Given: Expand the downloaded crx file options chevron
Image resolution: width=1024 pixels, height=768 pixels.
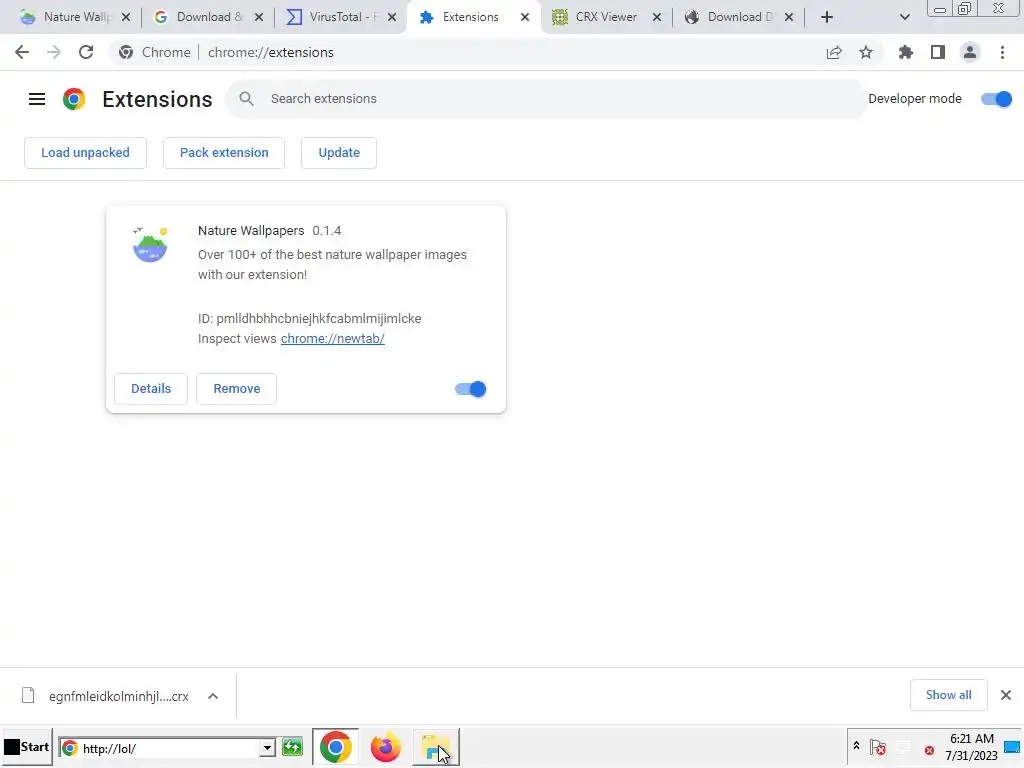Looking at the screenshot, I should (x=213, y=696).
